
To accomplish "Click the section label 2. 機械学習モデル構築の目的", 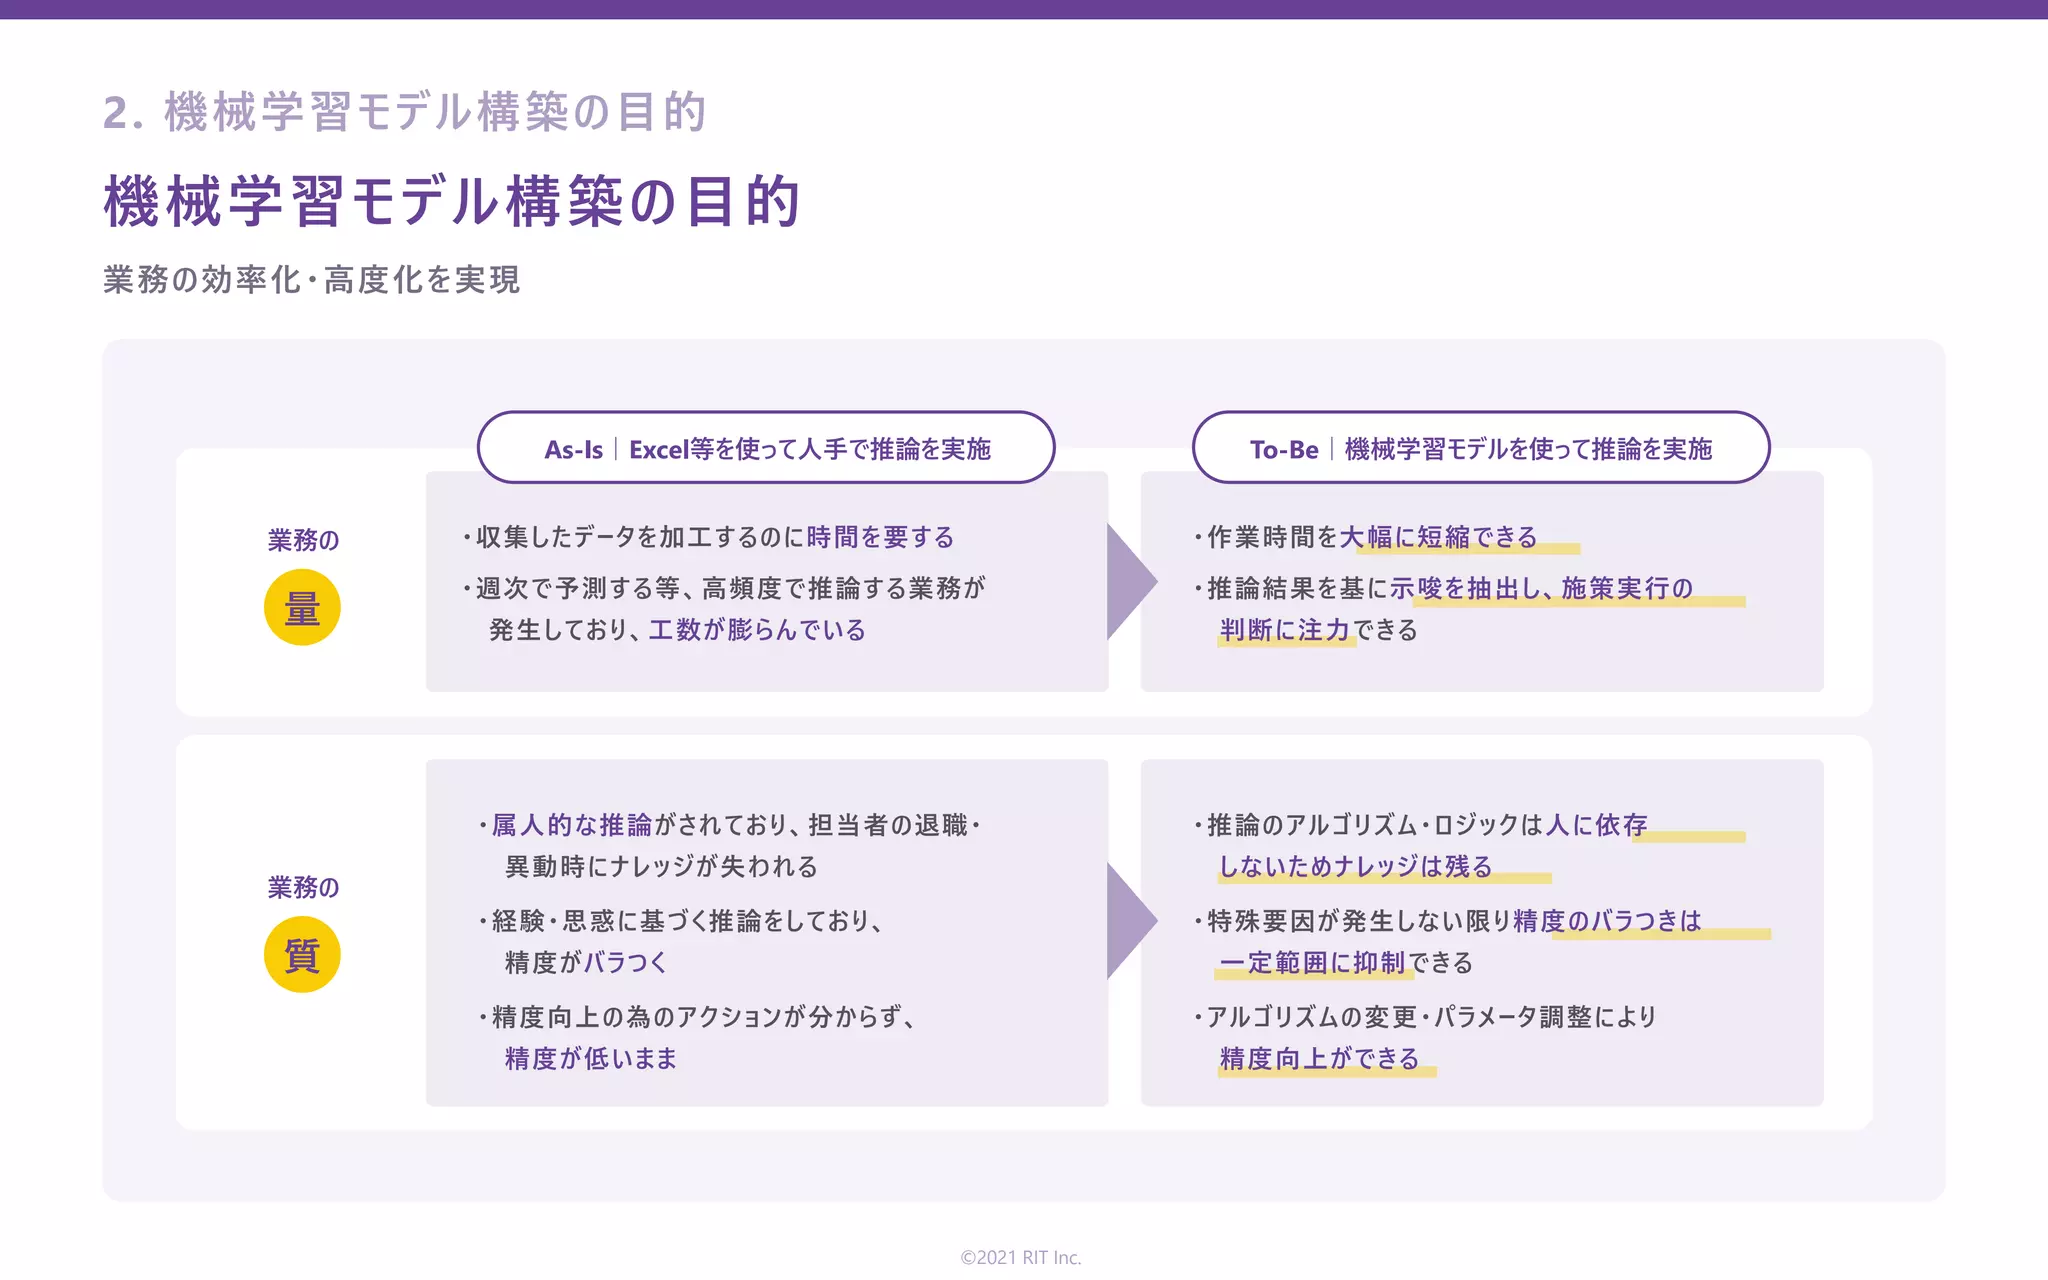I will 405,112.
